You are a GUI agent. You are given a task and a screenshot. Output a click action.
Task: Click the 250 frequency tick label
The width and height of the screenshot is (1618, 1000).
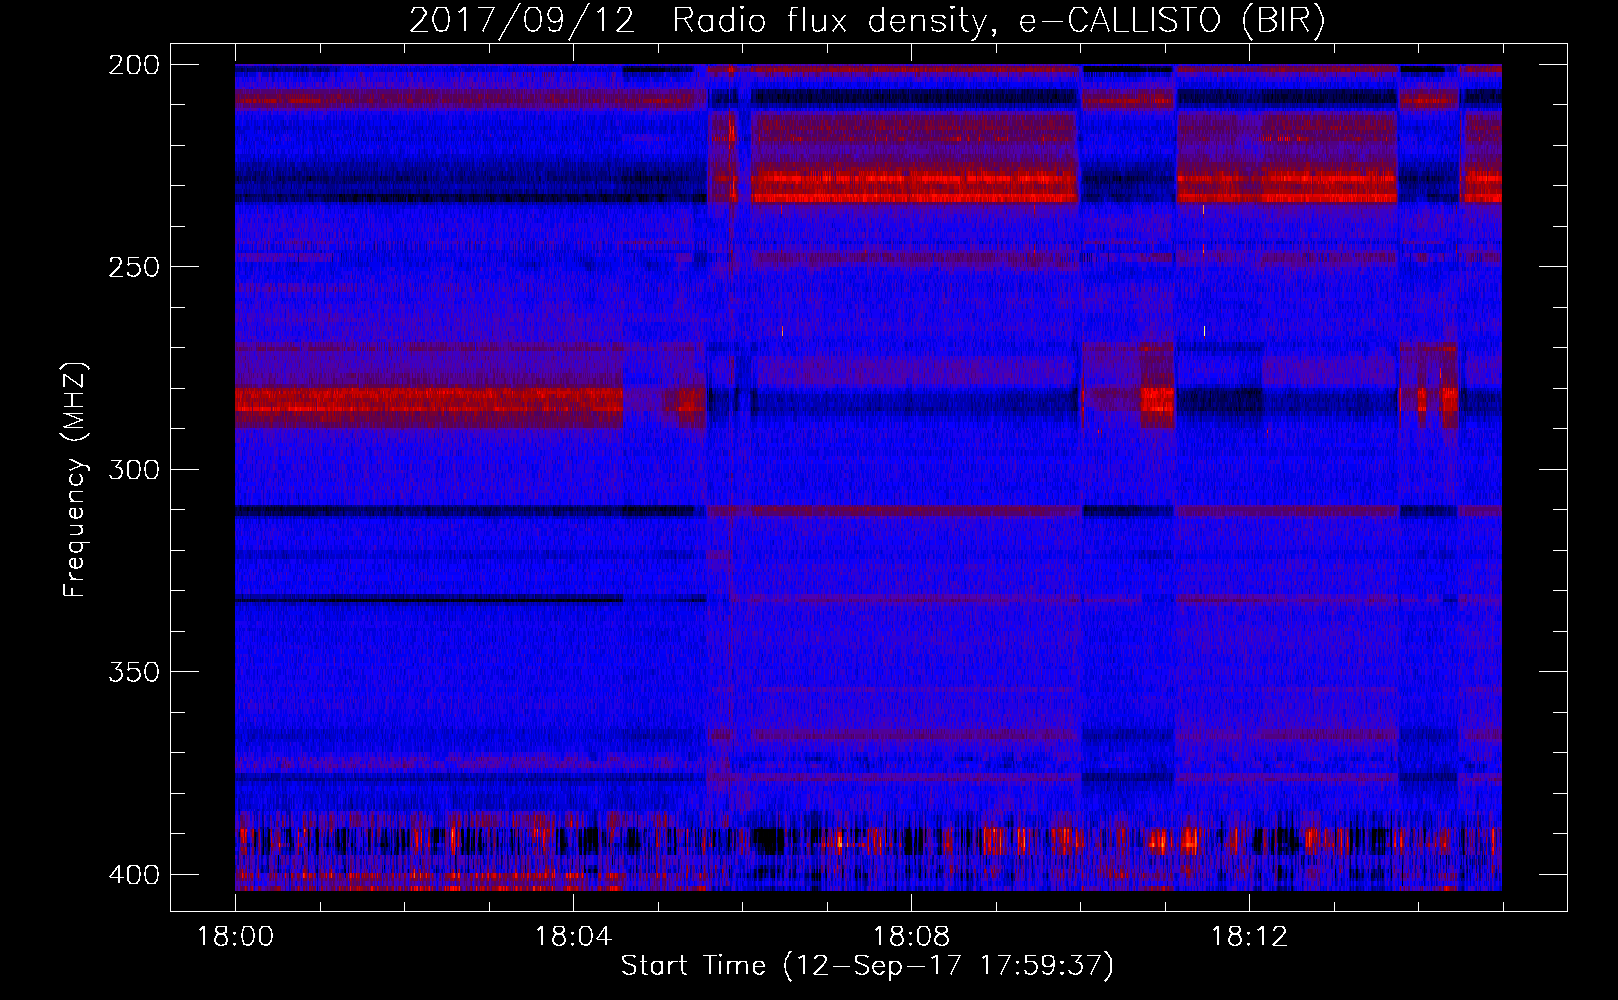pyautogui.click(x=134, y=267)
